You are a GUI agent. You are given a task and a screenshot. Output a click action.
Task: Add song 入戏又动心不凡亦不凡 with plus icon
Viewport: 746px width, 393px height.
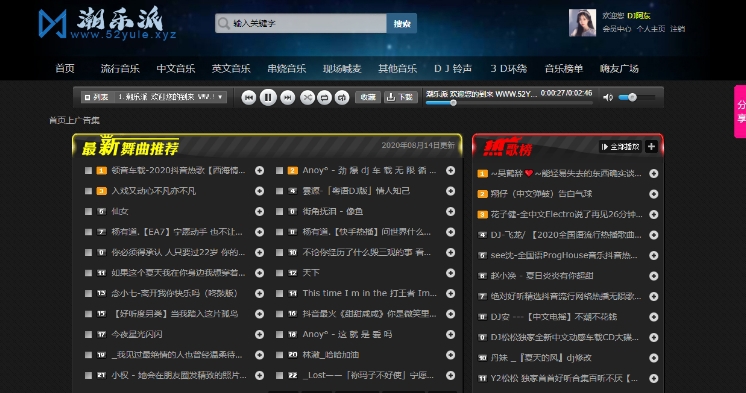point(259,191)
